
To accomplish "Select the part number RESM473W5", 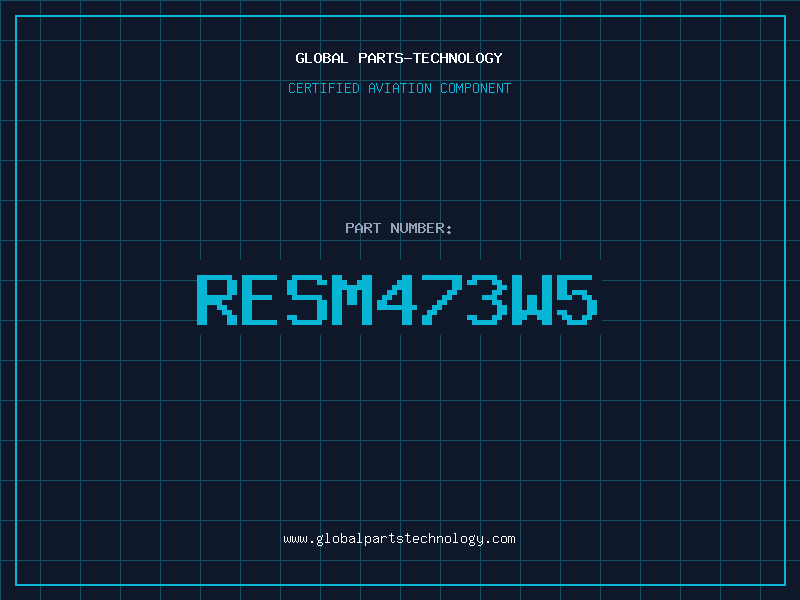I will pos(397,299).
